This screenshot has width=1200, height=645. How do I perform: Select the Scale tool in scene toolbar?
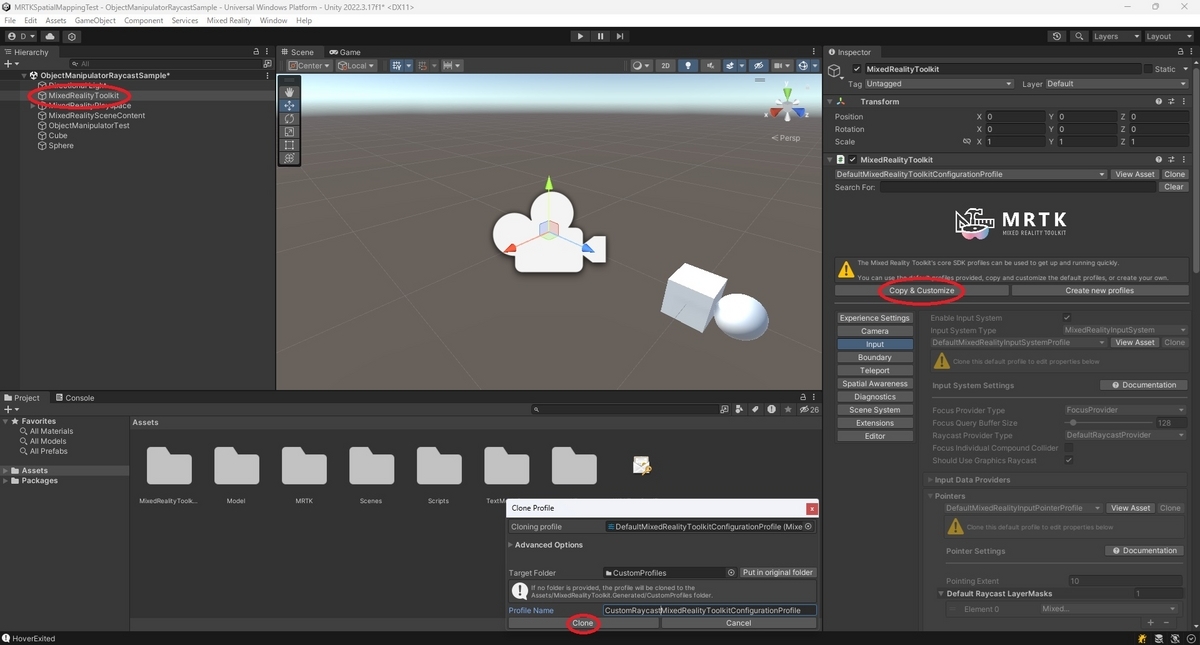pos(290,131)
